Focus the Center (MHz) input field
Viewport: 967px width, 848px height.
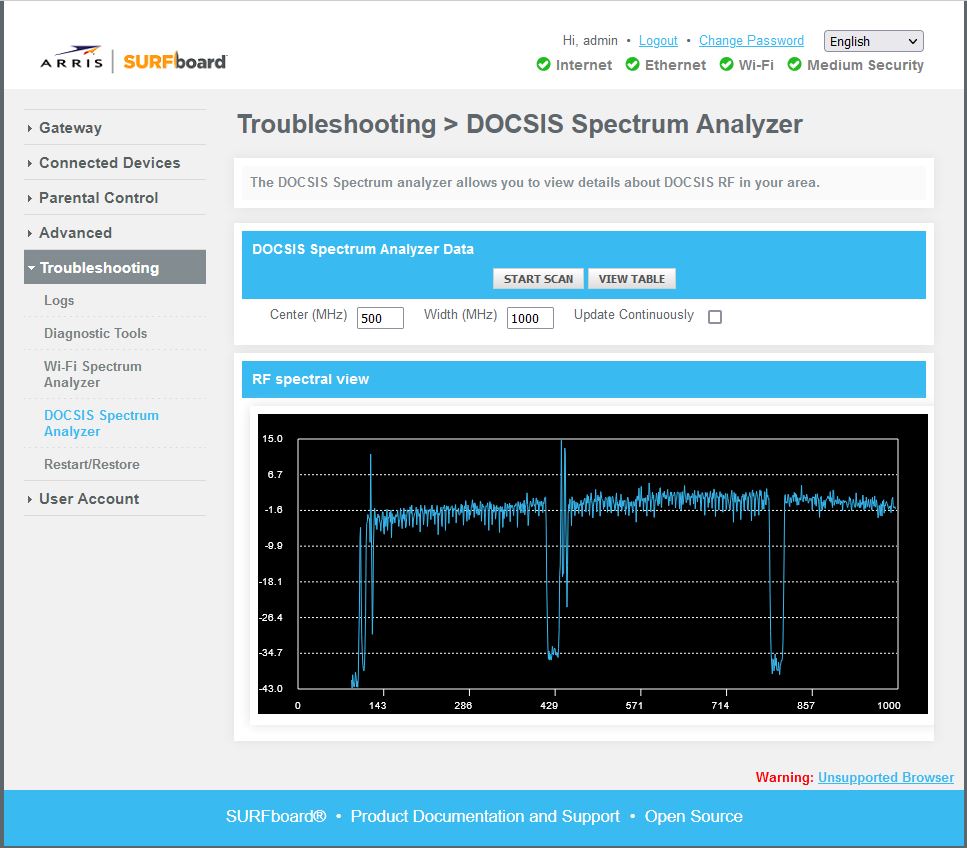(x=381, y=318)
